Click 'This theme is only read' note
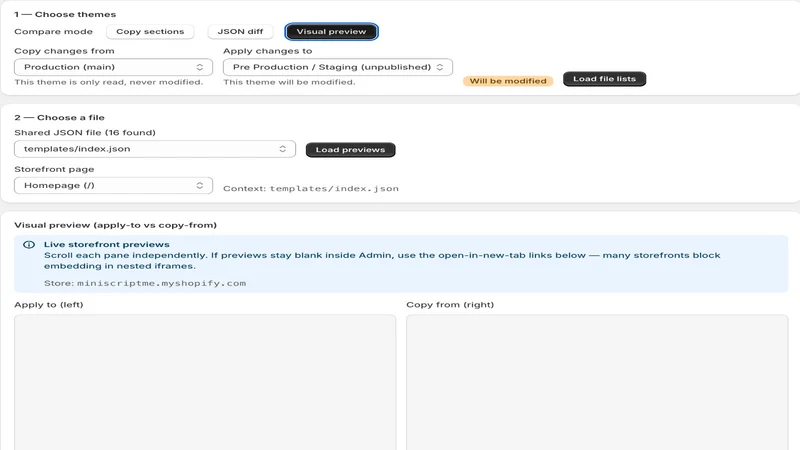Screen dimensions: 800x450 coord(109,82)
